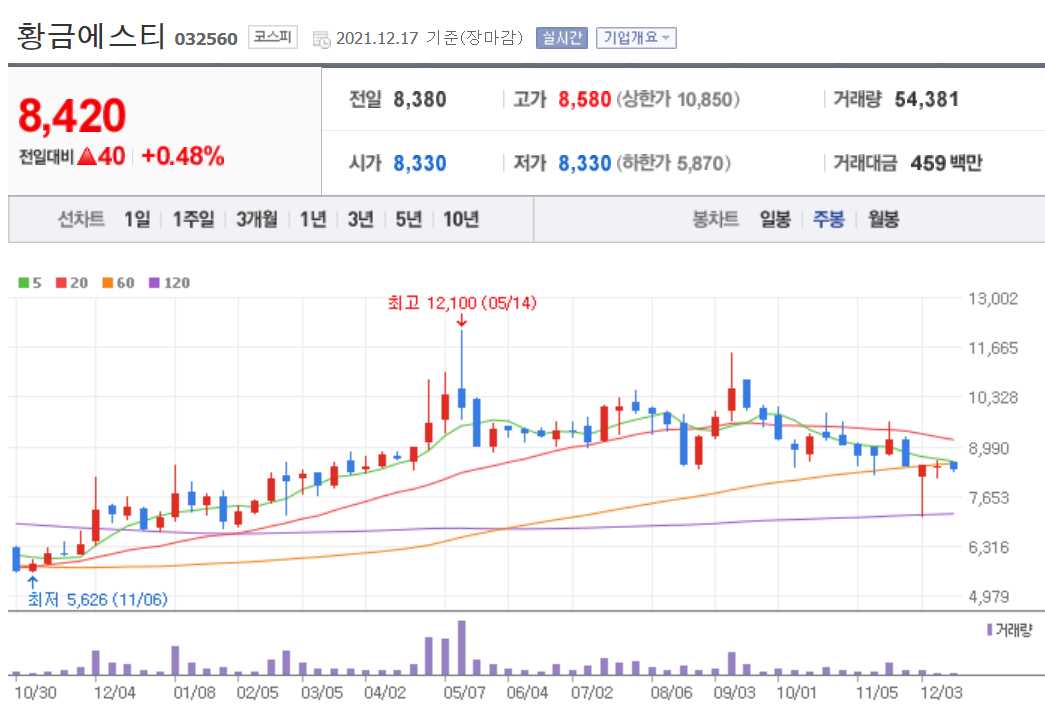
Task: Click the tallest volume bar near 05/07
Action: [x=460, y=650]
